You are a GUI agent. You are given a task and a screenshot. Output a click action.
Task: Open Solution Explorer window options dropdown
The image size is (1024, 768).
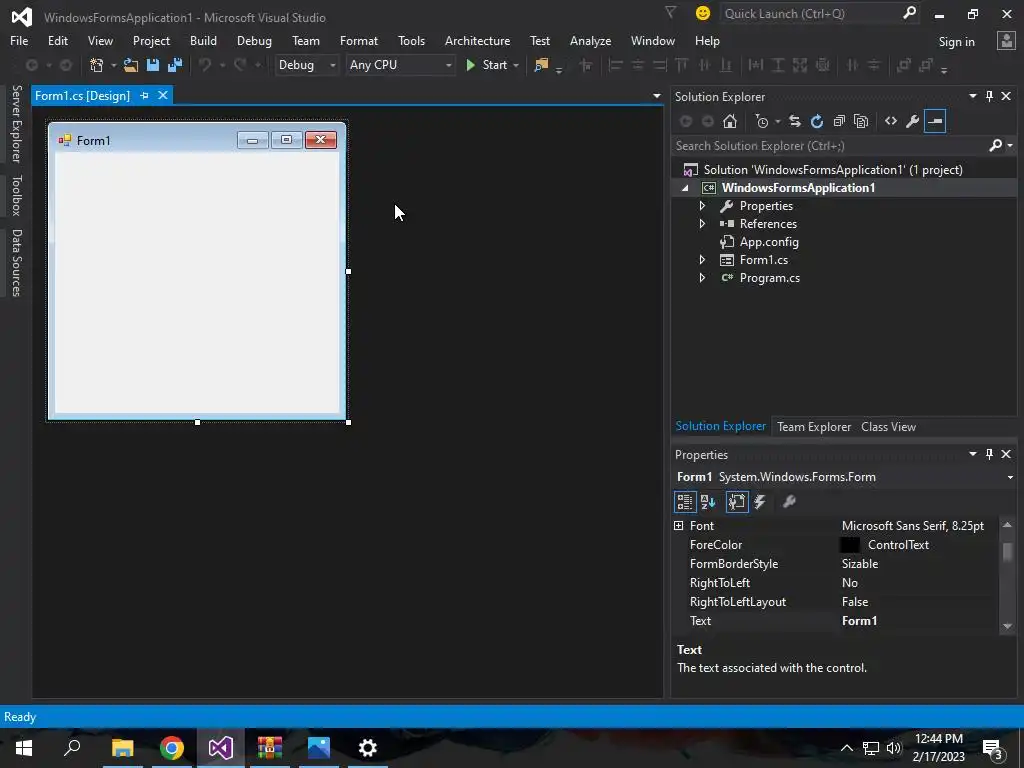tap(972, 96)
